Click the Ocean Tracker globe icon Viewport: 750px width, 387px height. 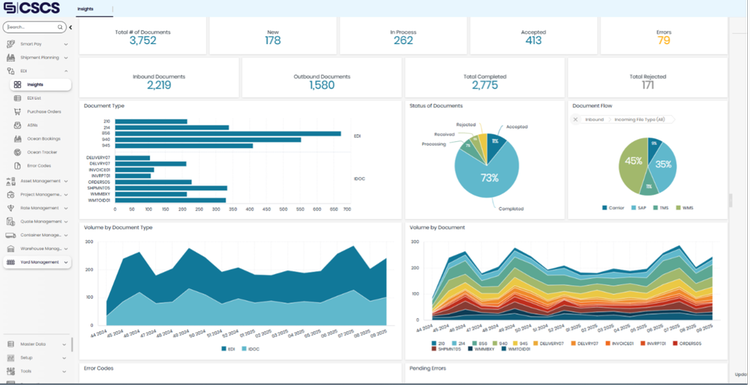pyautogui.click(x=17, y=152)
